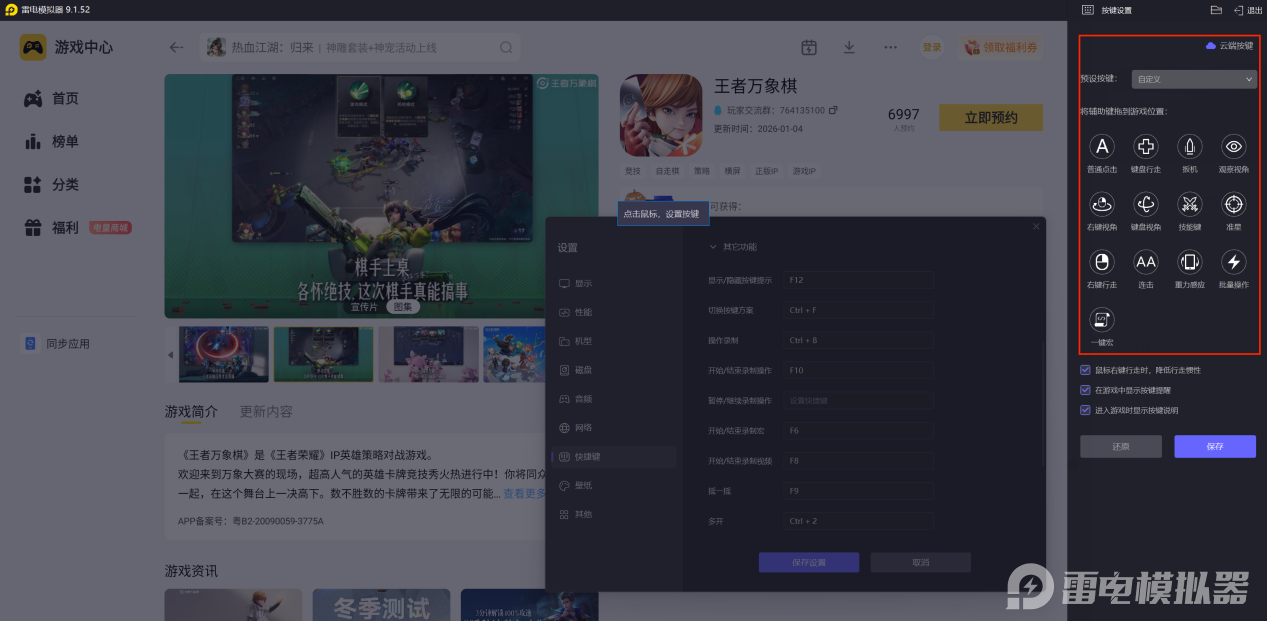Select the 右键行走 mouse icon
Image resolution: width=1267 pixels, height=621 pixels.
point(1101,262)
